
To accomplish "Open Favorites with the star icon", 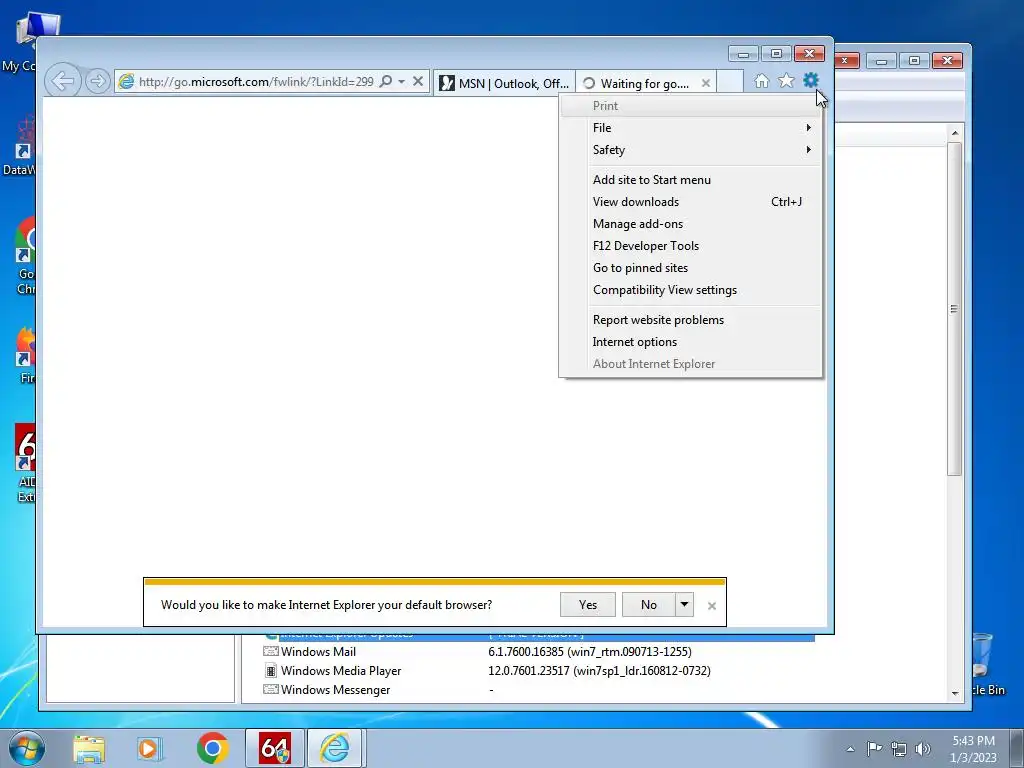I will click(786, 81).
